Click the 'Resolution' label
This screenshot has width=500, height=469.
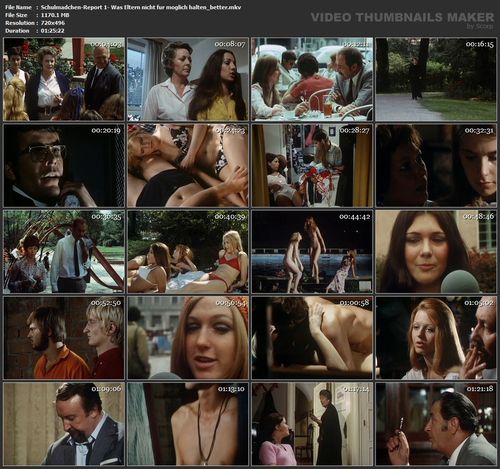click(x=20, y=23)
